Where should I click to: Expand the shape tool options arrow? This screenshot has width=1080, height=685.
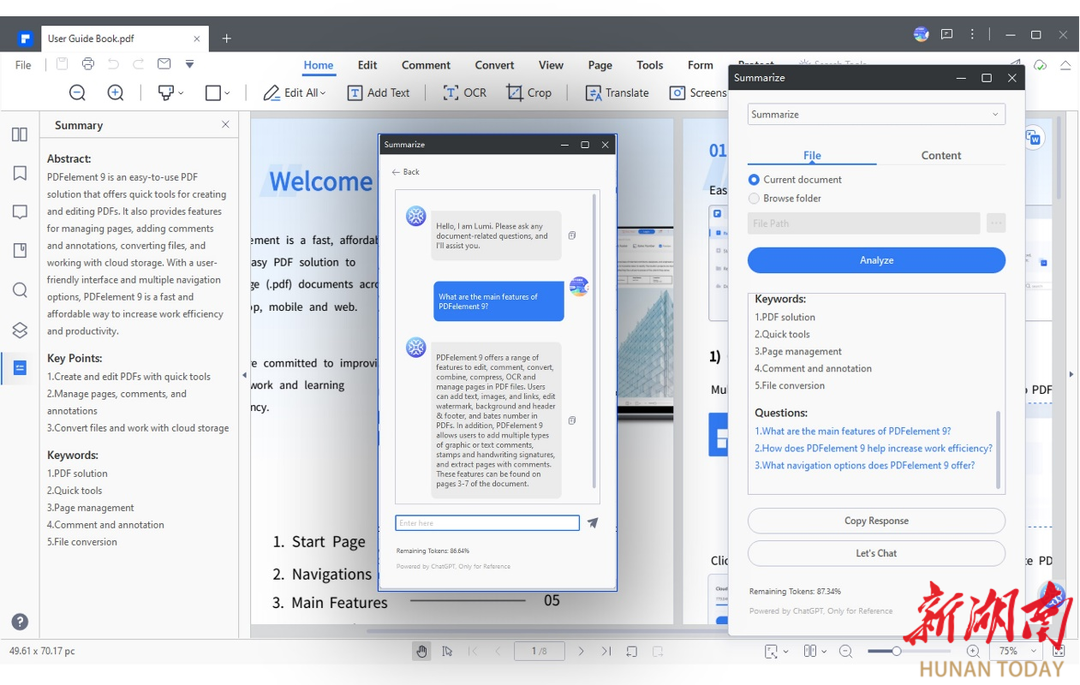227,93
